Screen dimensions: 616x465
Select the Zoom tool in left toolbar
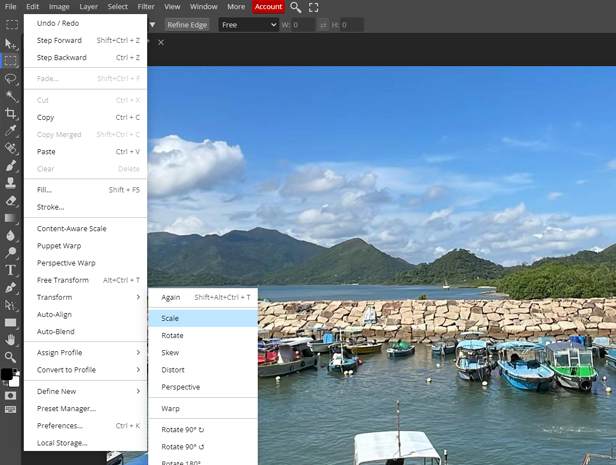pyautogui.click(x=10, y=357)
